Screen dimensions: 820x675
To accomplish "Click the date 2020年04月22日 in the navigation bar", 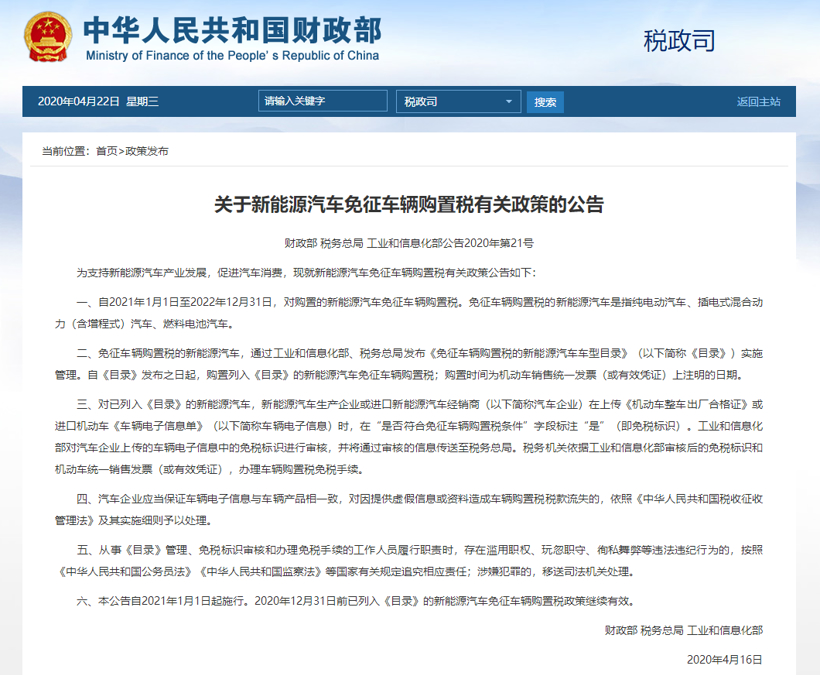I will [x=79, y=102].
